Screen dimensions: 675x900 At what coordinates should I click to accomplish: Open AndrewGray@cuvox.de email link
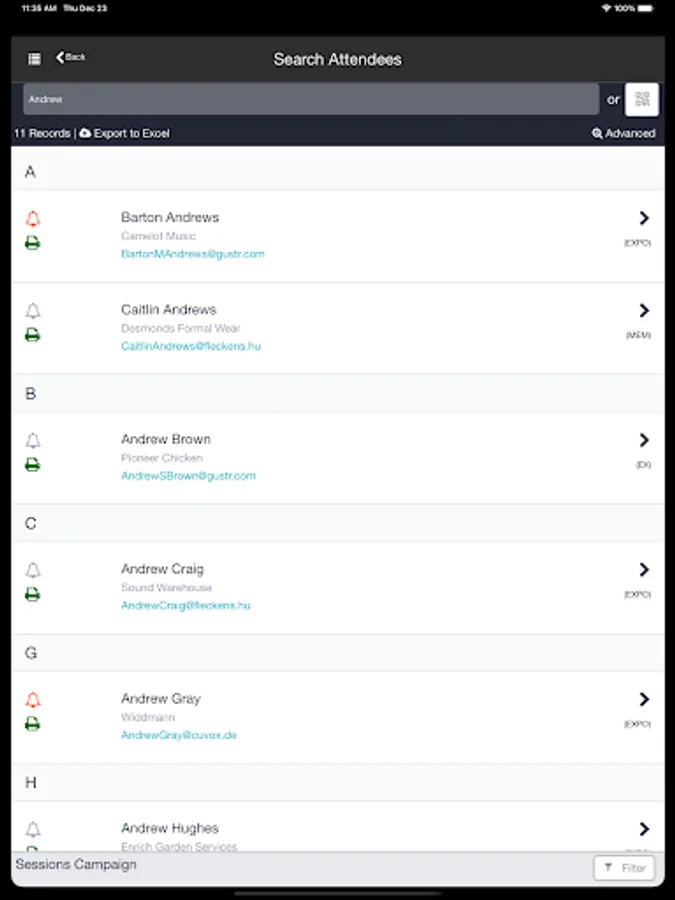tap(179, 735)
